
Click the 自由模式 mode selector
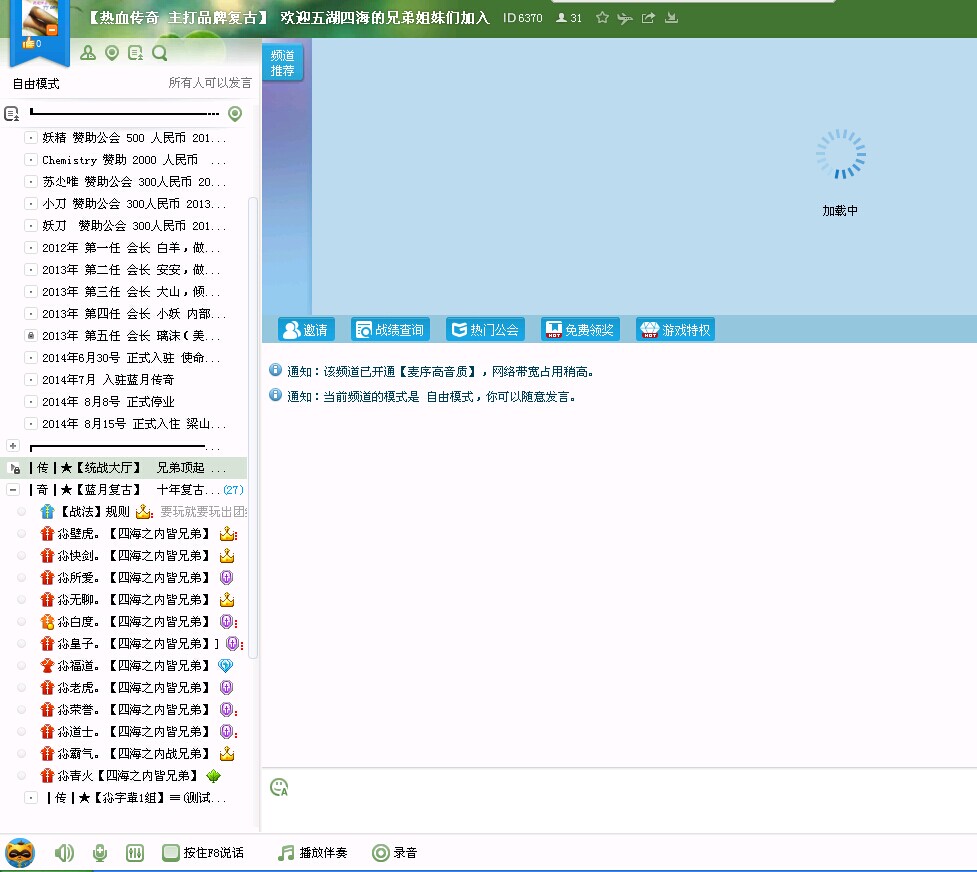(x=36, y=83)
